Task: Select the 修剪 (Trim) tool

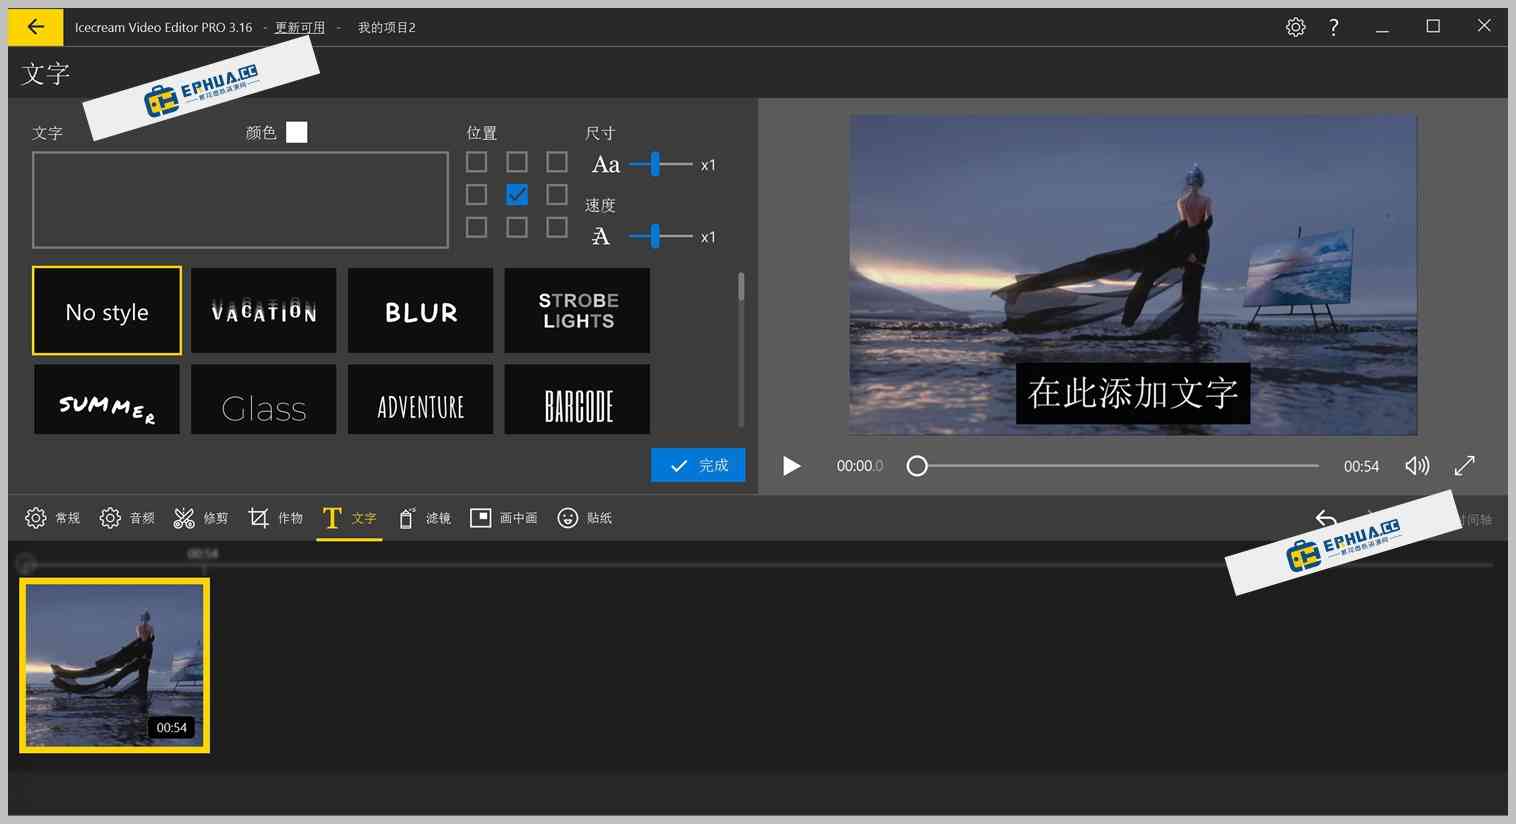Action: pyautogui.click(x=200, y=518)
